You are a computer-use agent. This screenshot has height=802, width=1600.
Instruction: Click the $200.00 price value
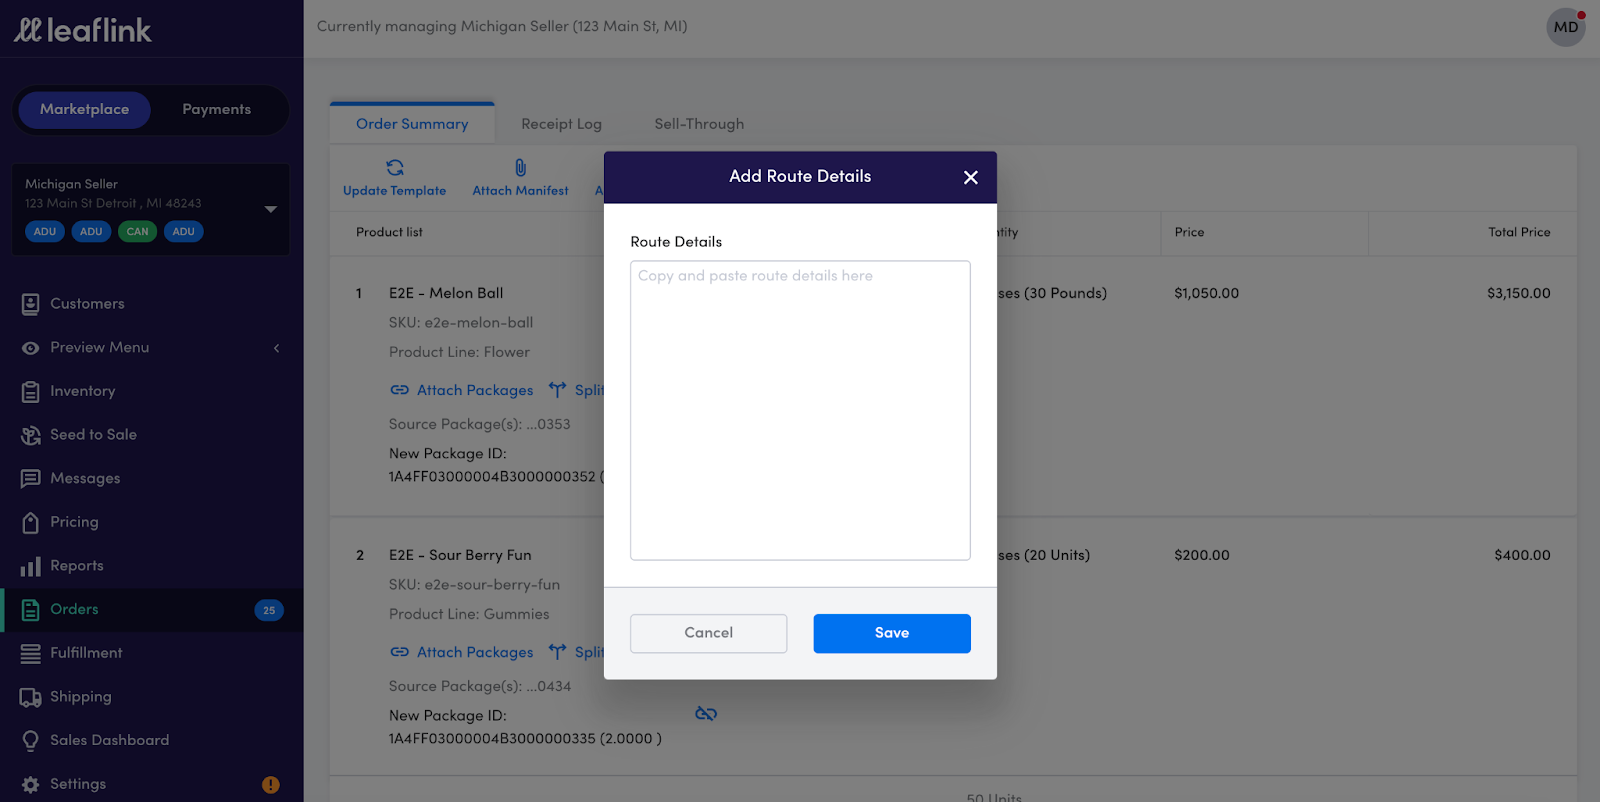1202,555
